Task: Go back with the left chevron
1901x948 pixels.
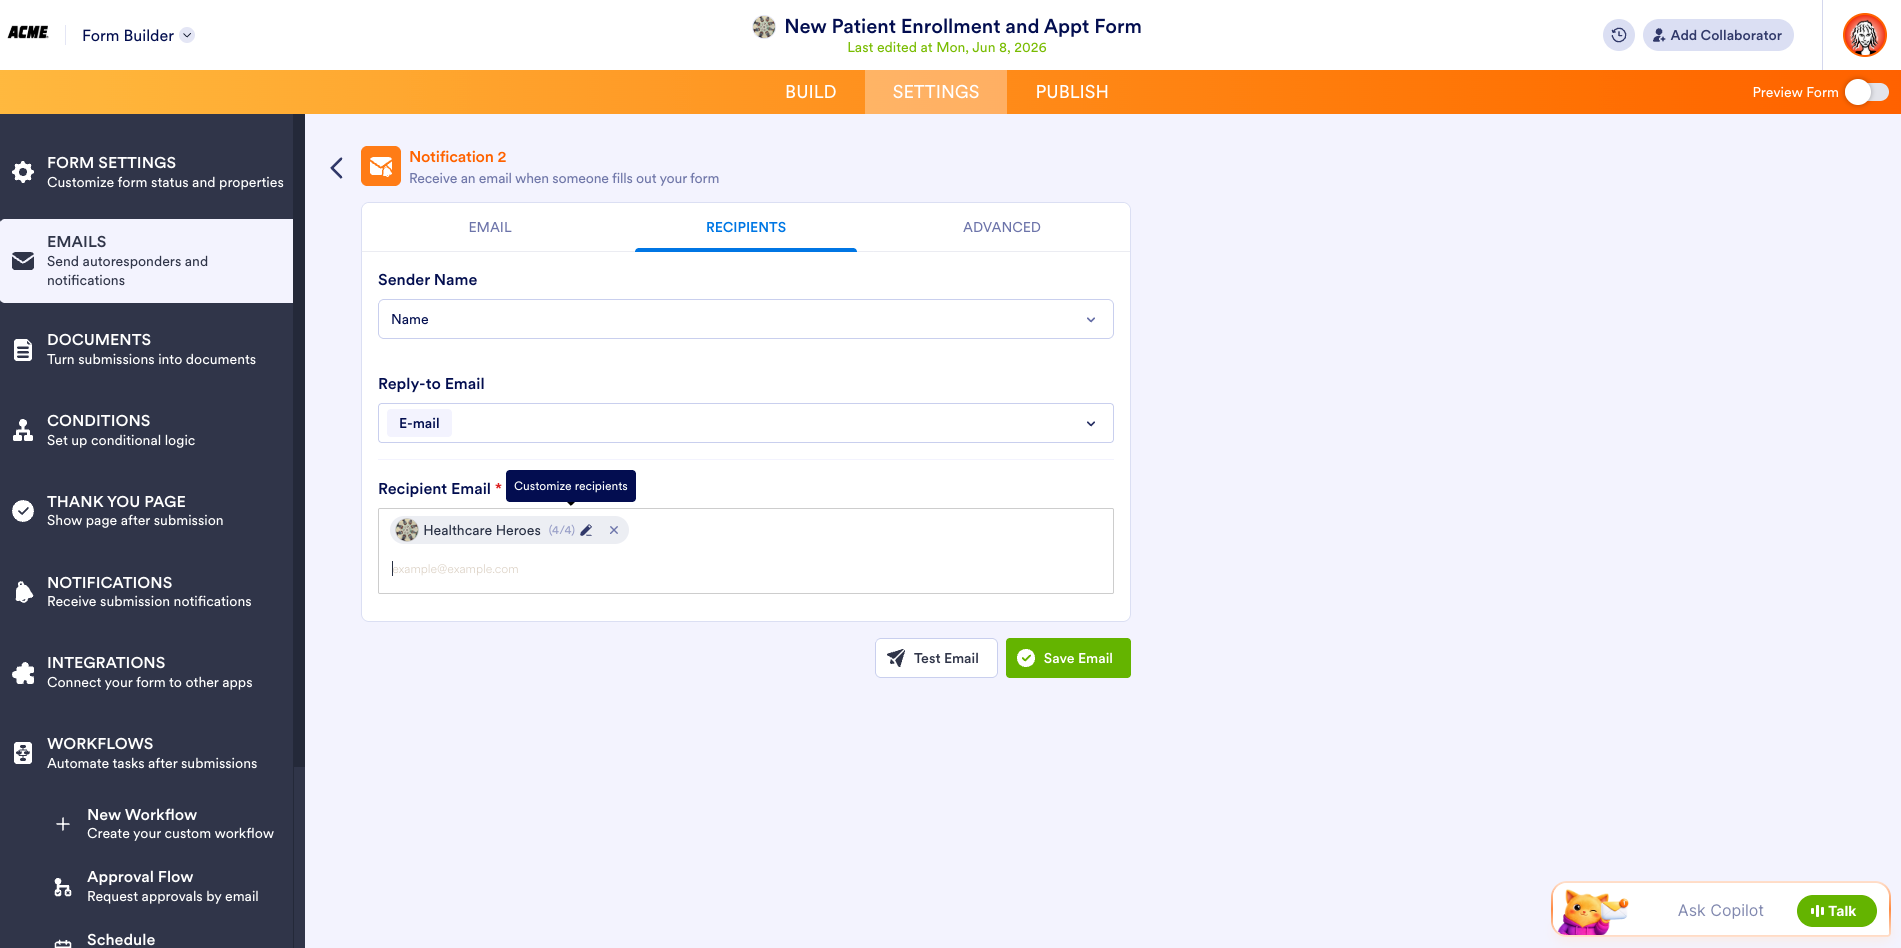Action: pyautogui.click(x=337, y=168)
